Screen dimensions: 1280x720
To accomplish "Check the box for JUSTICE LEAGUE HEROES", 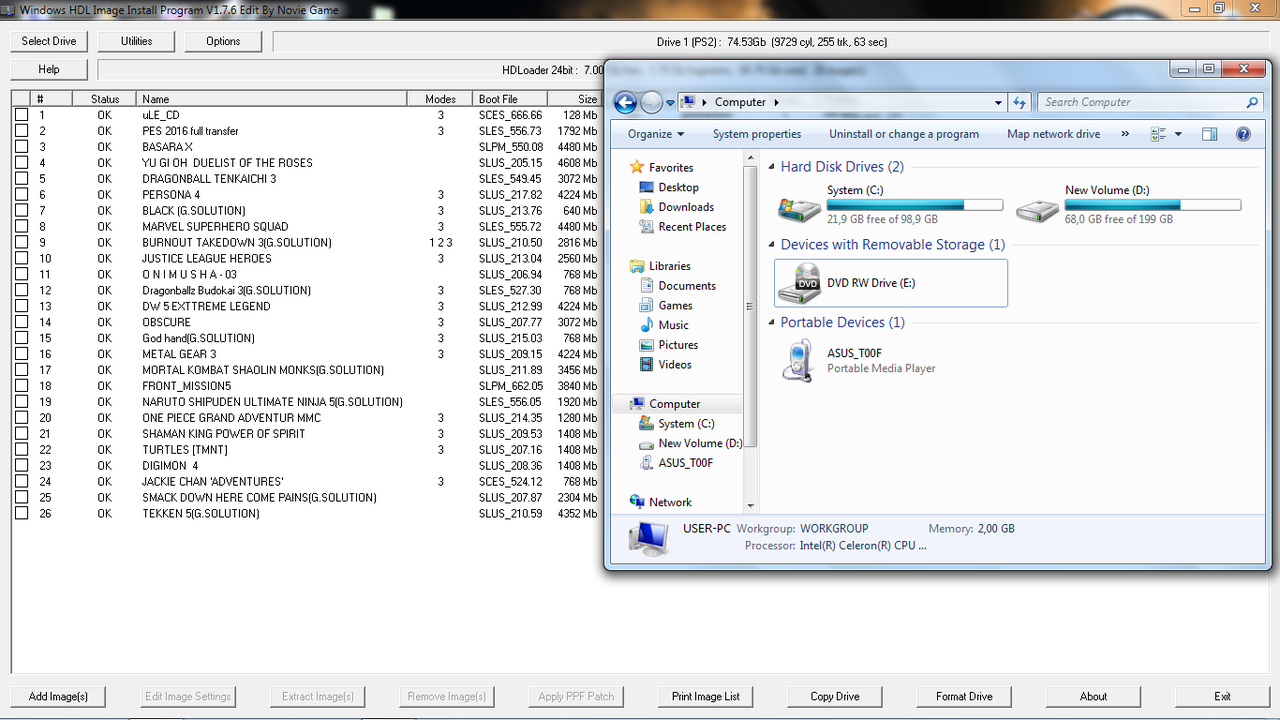I will coord(22,258).
